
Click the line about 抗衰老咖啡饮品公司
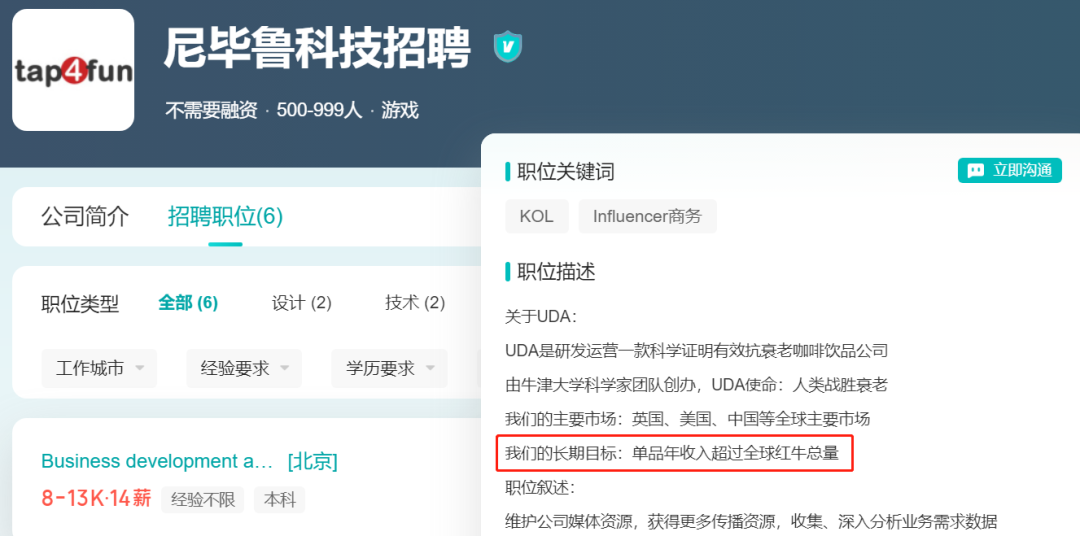click(696, 350)
